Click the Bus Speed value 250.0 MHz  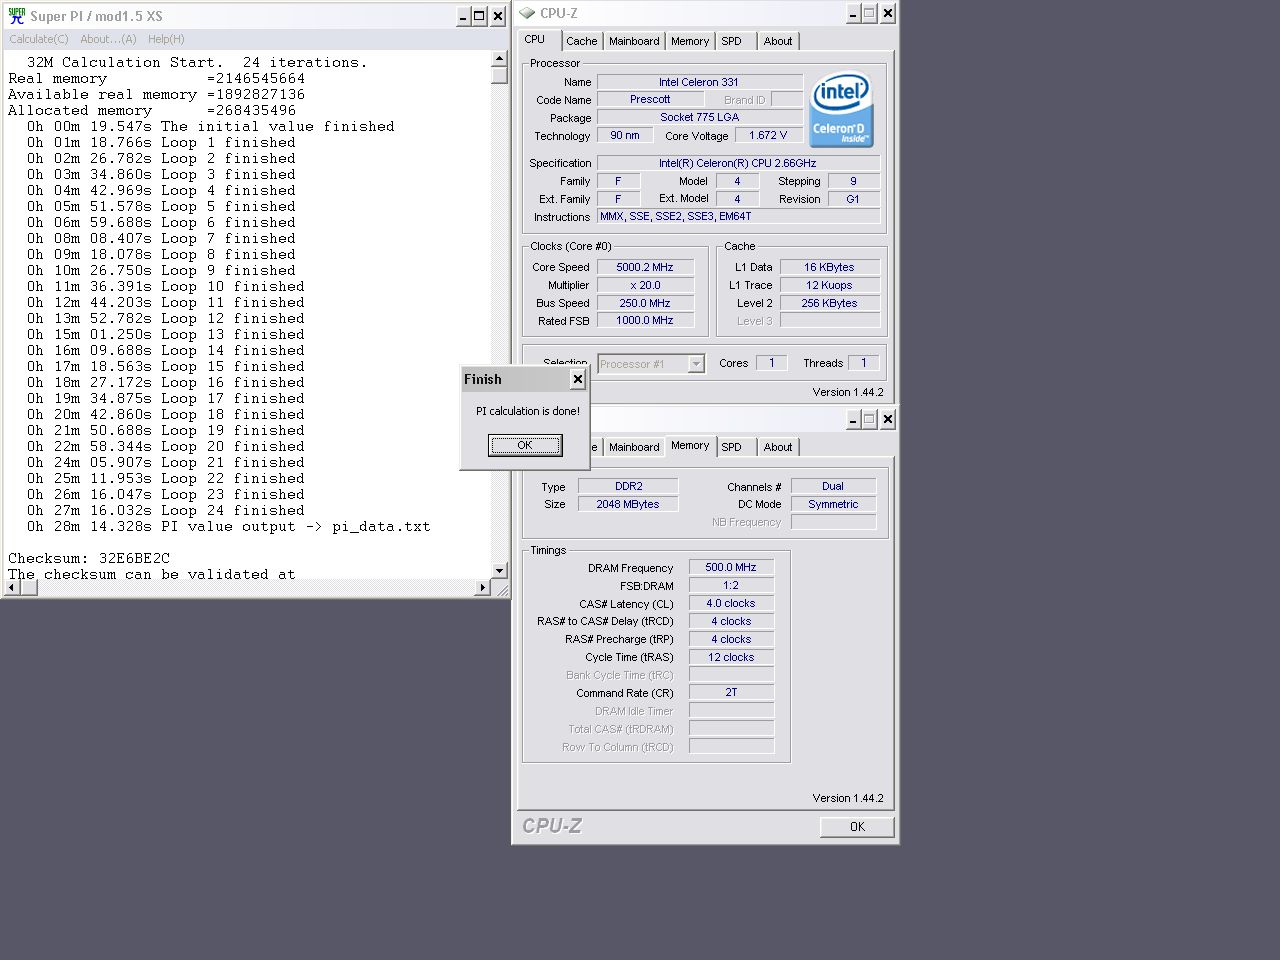point(645,303)
